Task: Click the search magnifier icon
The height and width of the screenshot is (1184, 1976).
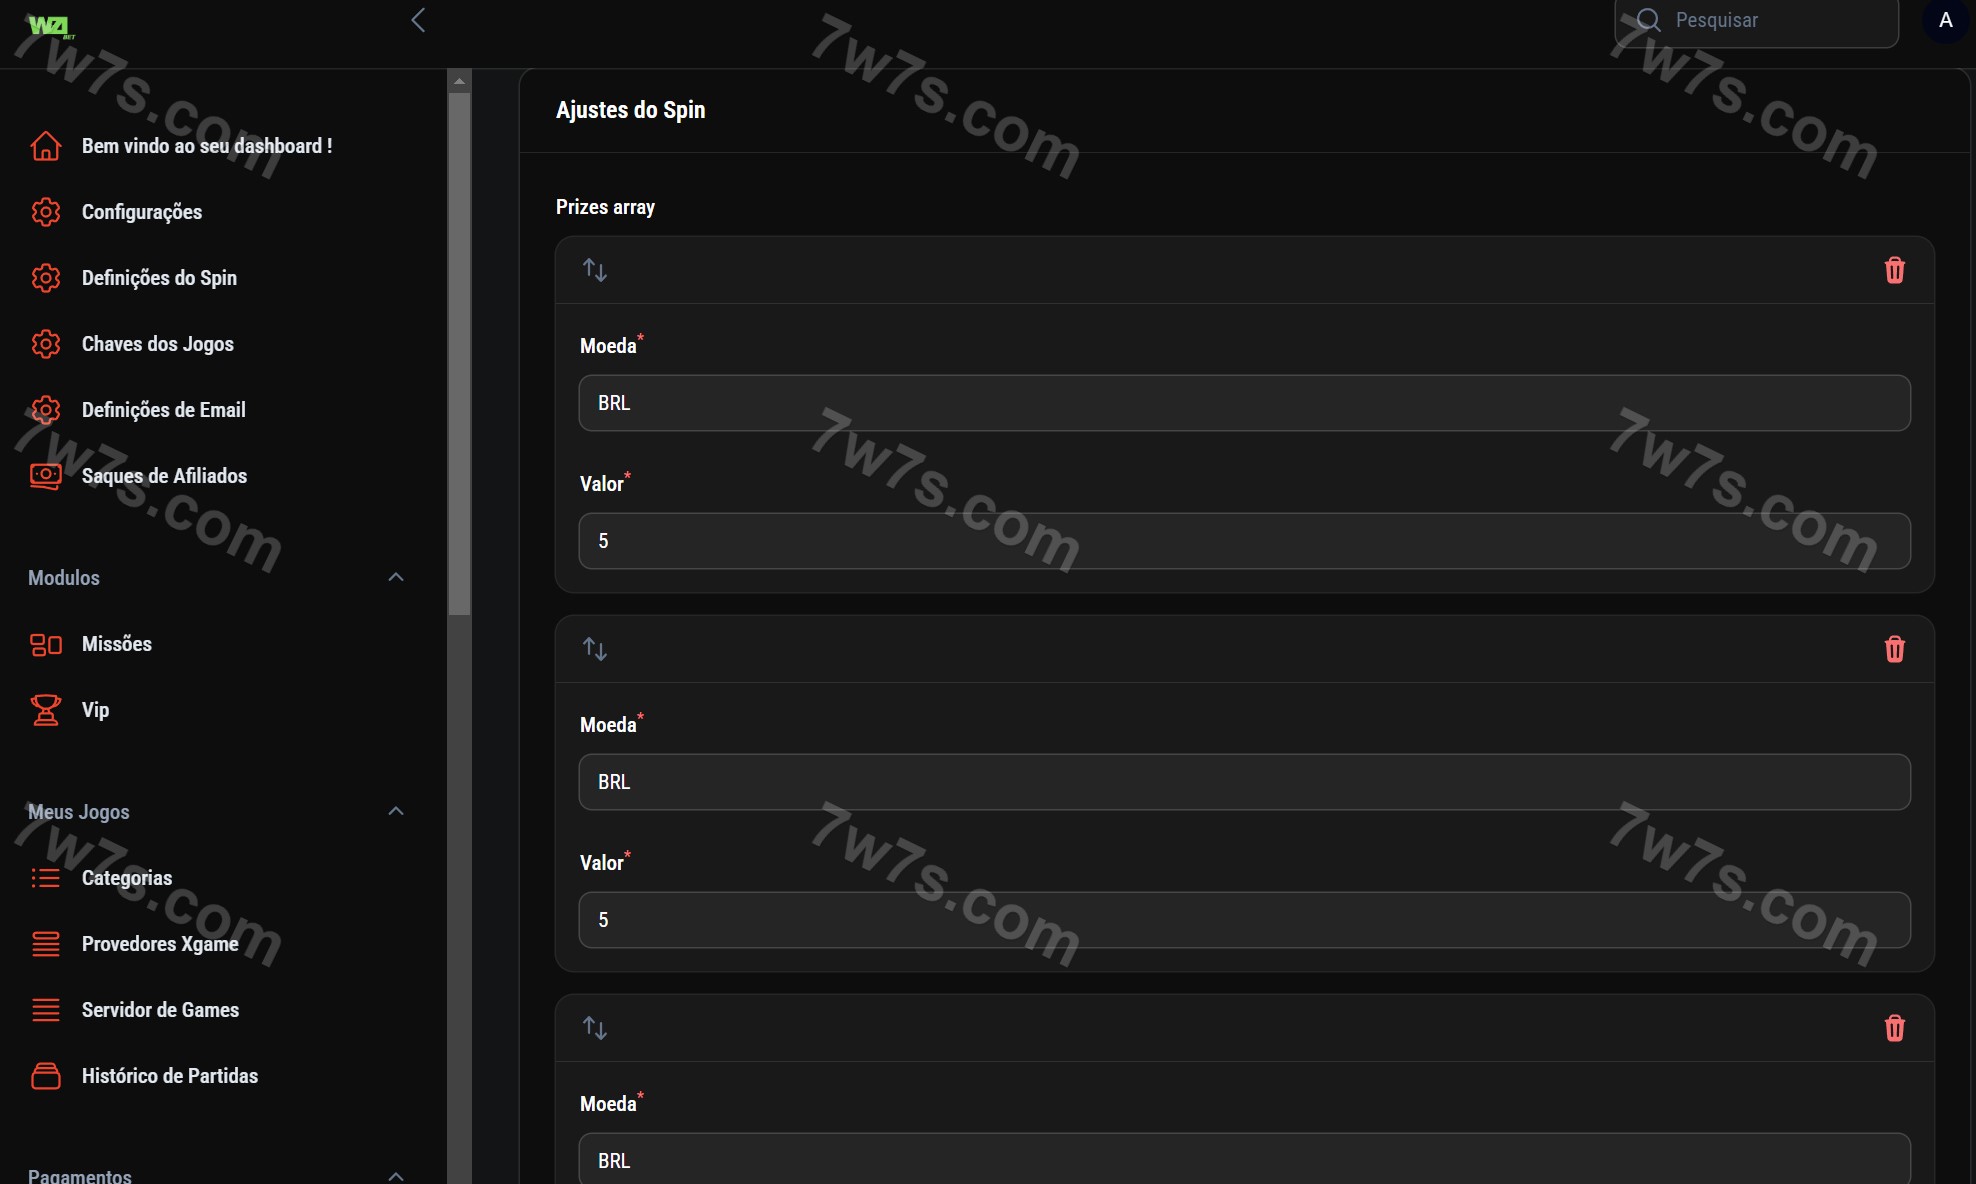Action: (1648, 20)
